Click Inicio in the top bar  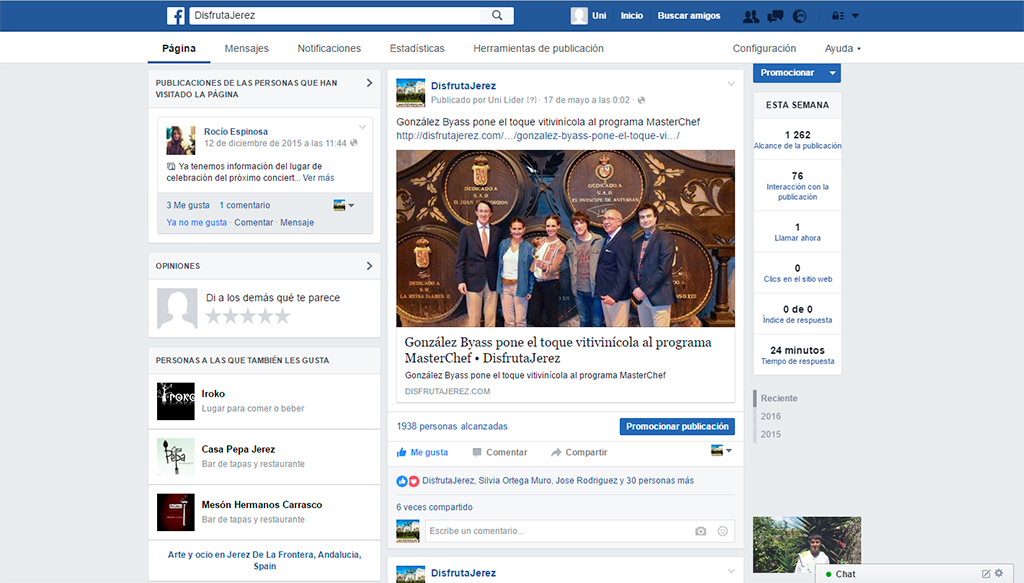[632, 16]
